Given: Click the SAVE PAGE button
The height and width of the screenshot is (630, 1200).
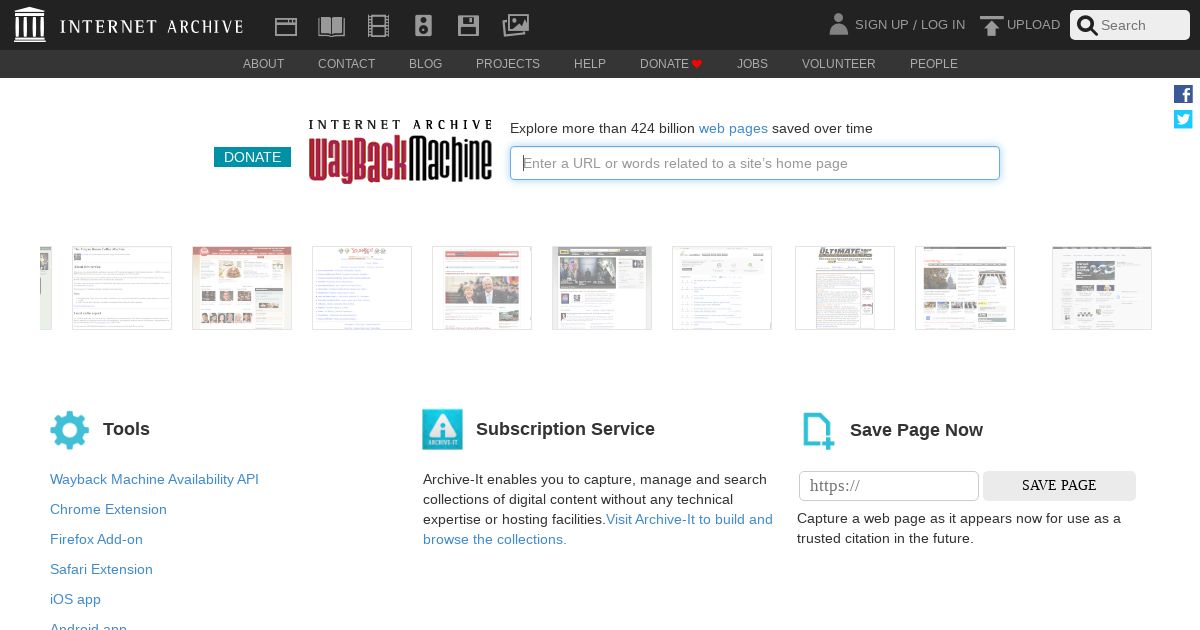Looking at the screenshot, I should click(1059, 486).
